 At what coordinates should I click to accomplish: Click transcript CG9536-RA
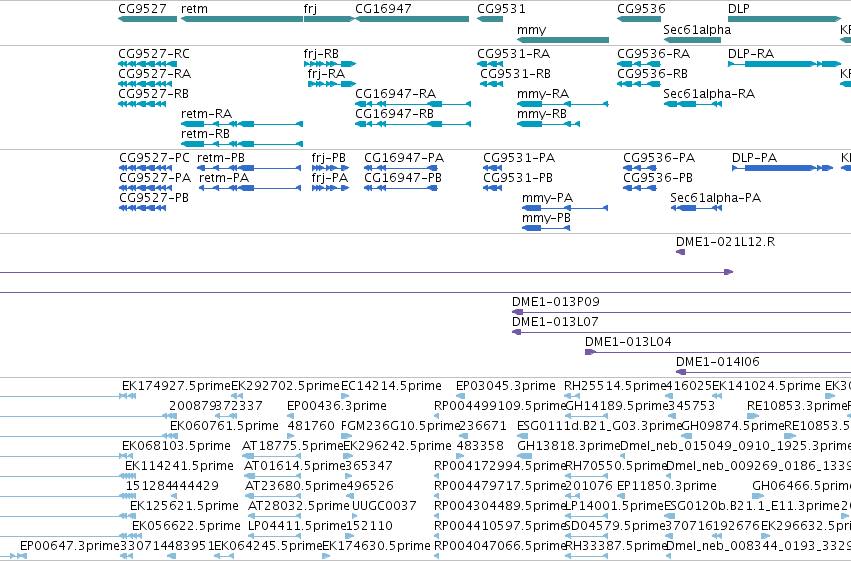653,54
